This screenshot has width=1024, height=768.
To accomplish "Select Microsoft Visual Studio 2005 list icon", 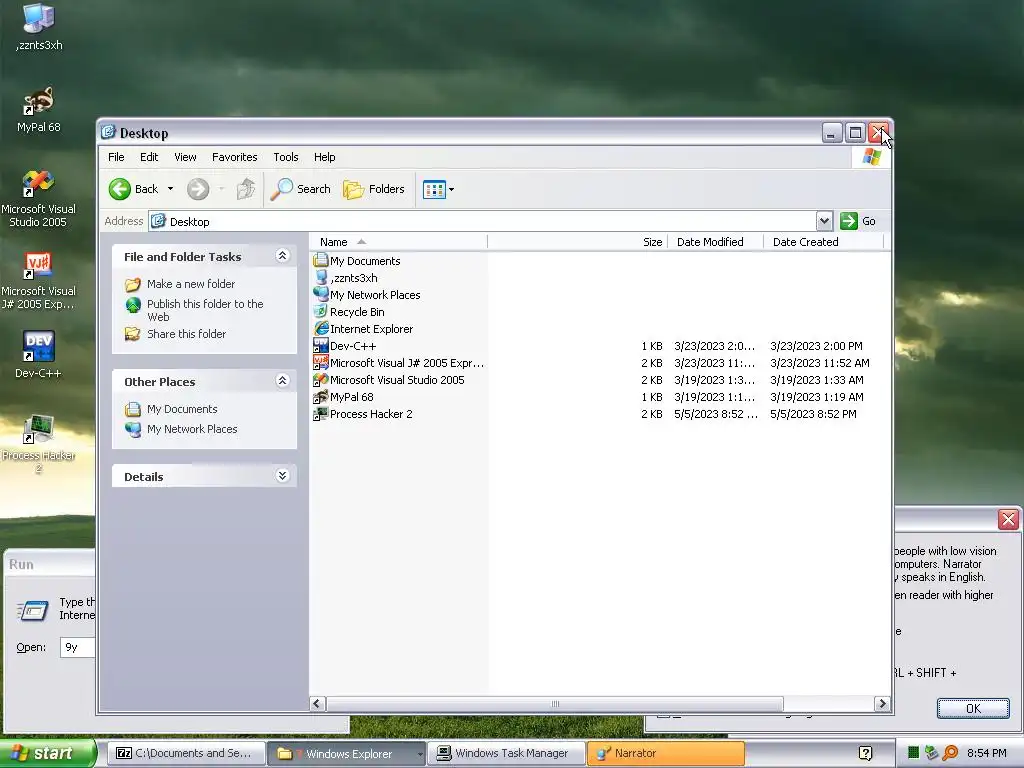I will [x=321, y=379].
